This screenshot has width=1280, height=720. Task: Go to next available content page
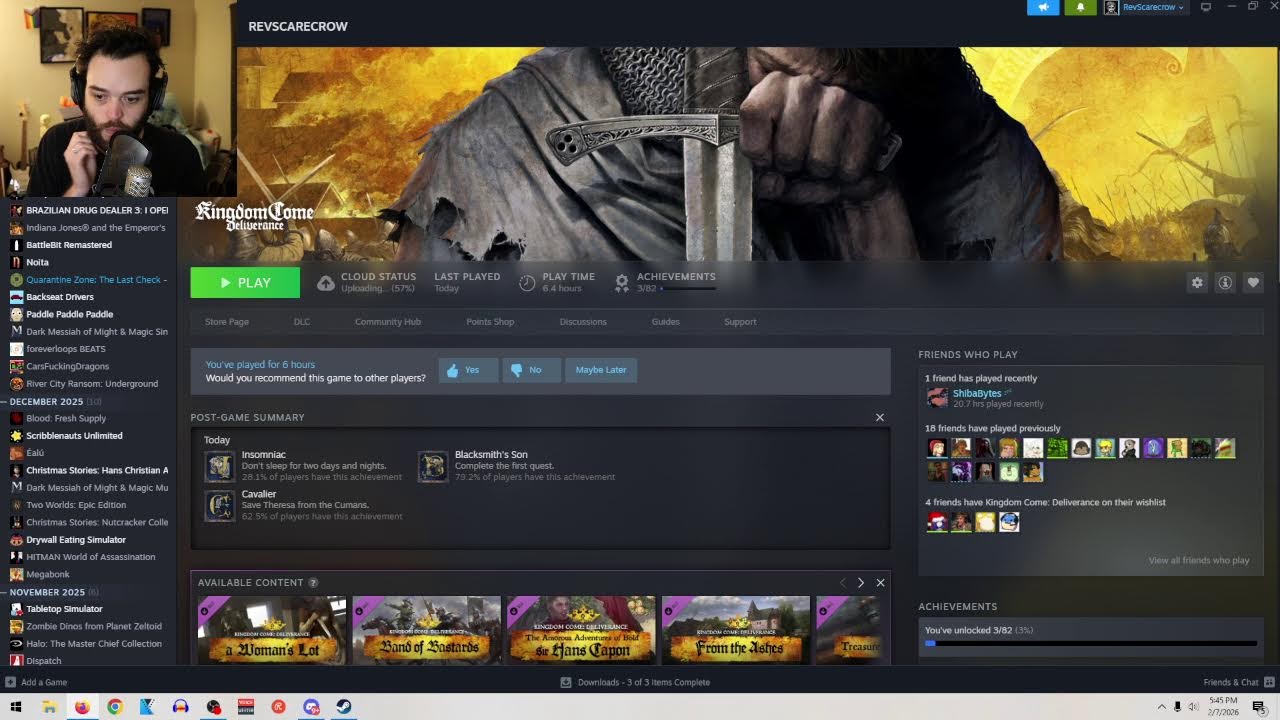coord(860,583)
